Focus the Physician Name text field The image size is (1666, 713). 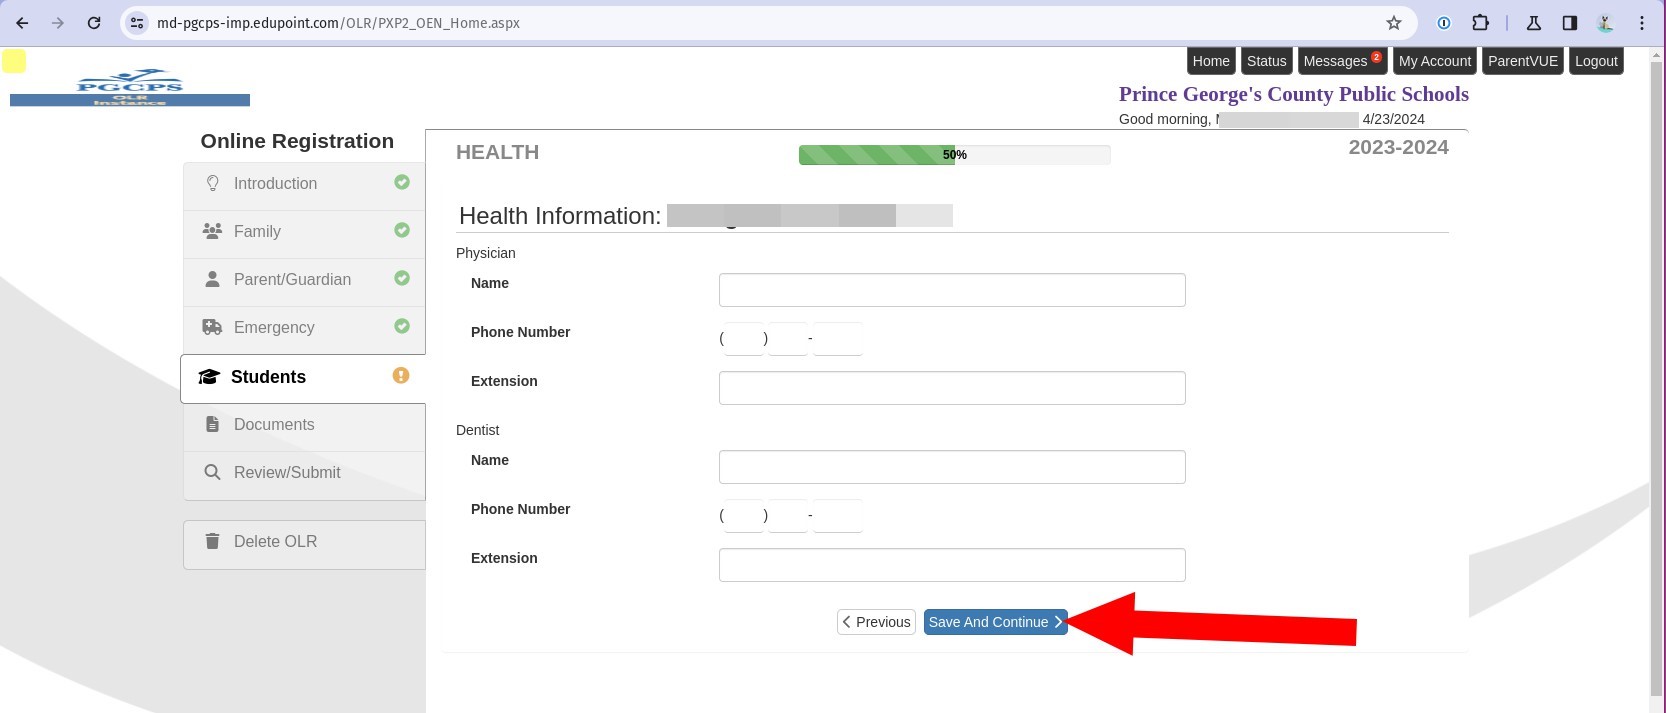pyautogui.click(x=951, y=290)
